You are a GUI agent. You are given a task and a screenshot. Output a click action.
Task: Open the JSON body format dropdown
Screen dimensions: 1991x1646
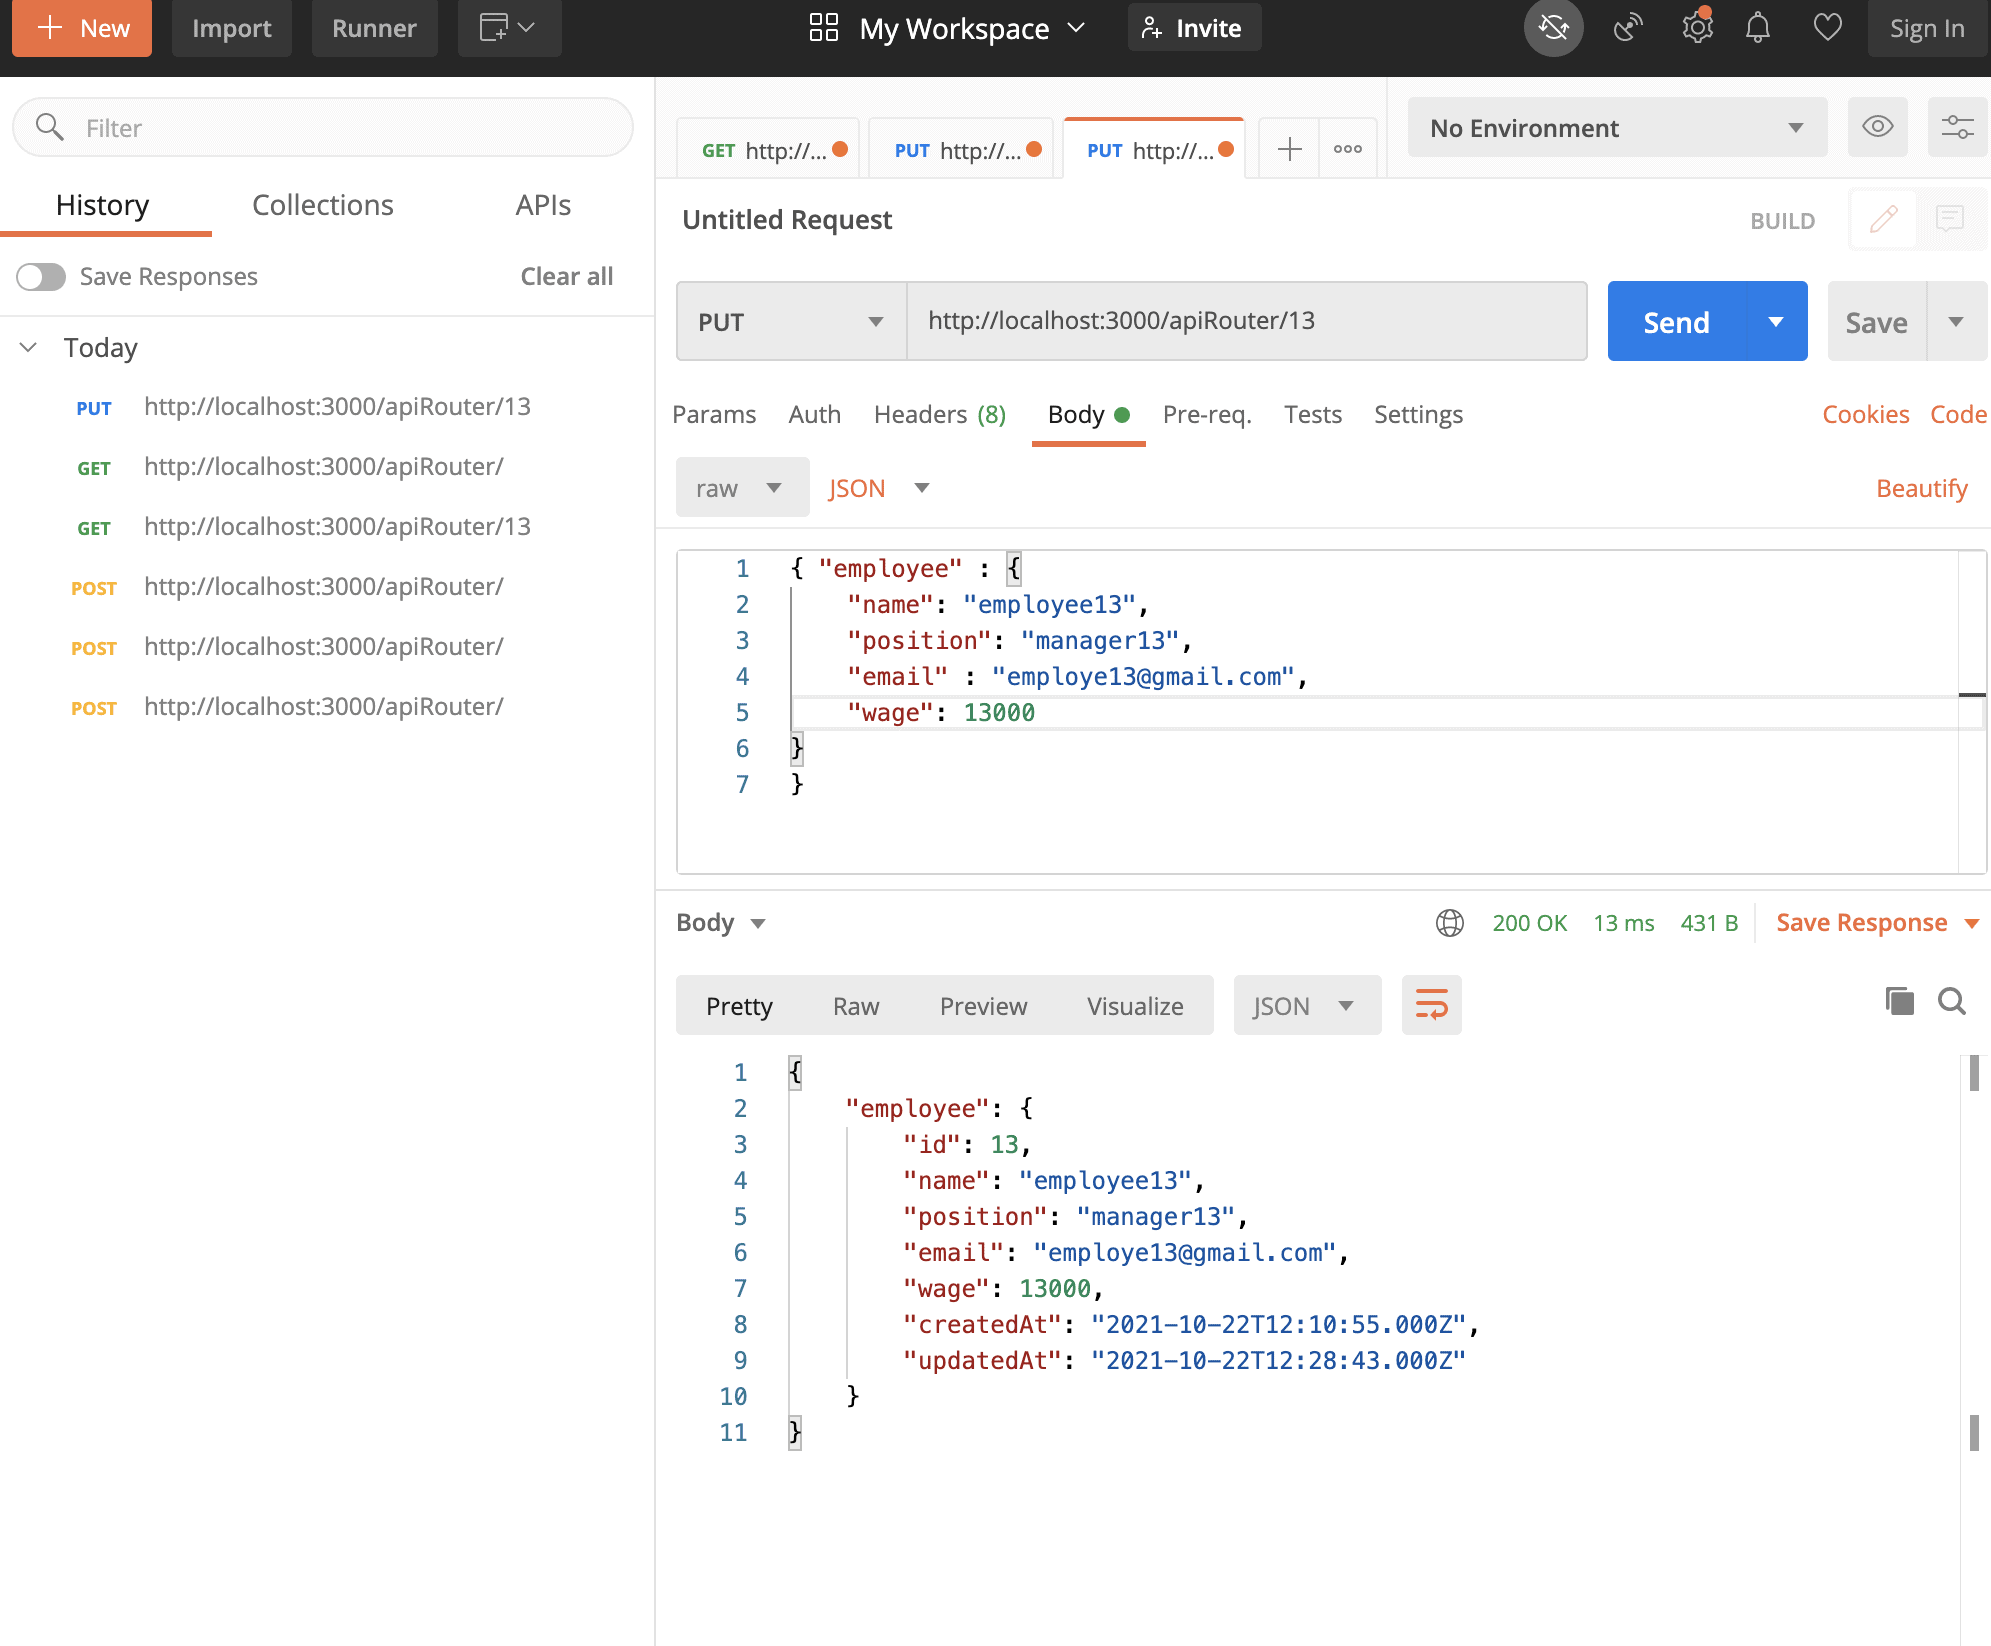click(x=879, y=487)
